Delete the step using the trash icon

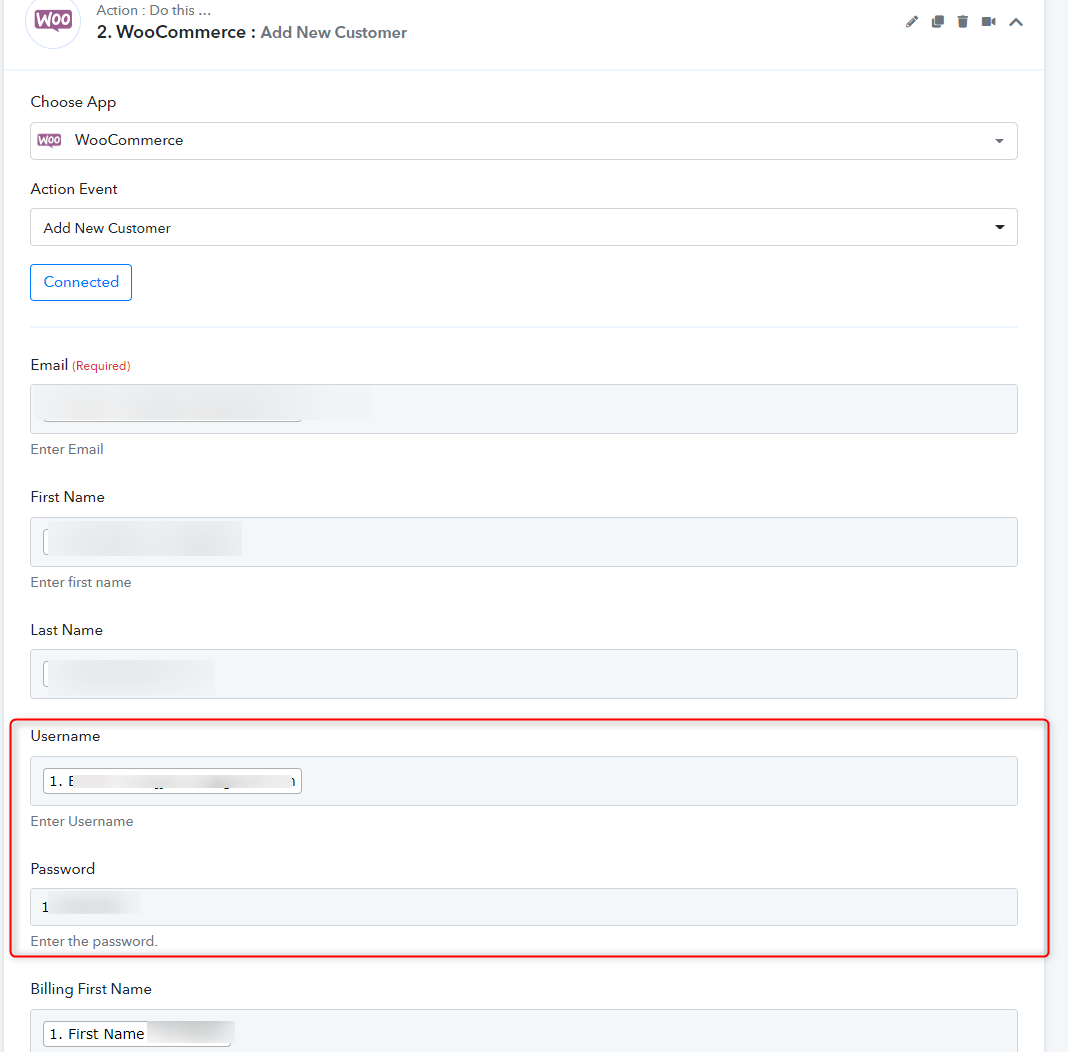click(x=962, y=22)
